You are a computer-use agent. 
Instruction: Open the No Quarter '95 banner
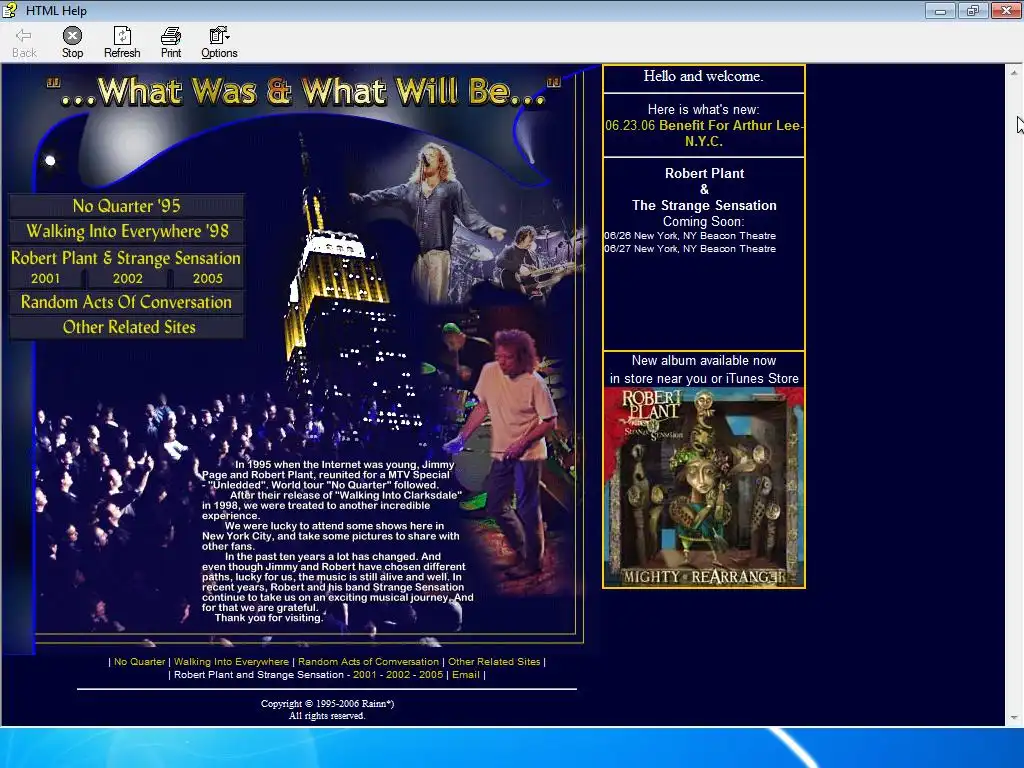(x=127, y=206)
